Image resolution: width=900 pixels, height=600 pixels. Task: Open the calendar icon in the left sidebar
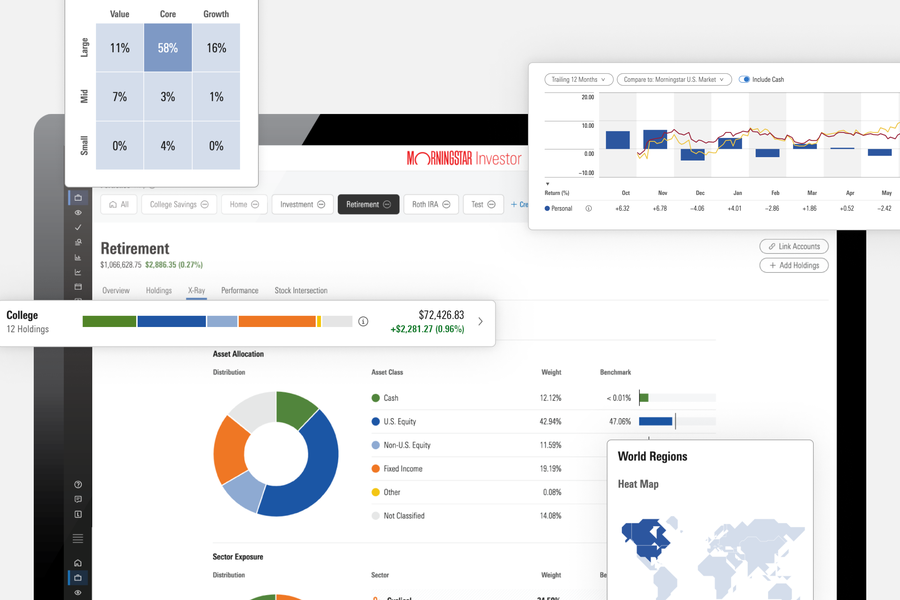click(x=79, y=287)
